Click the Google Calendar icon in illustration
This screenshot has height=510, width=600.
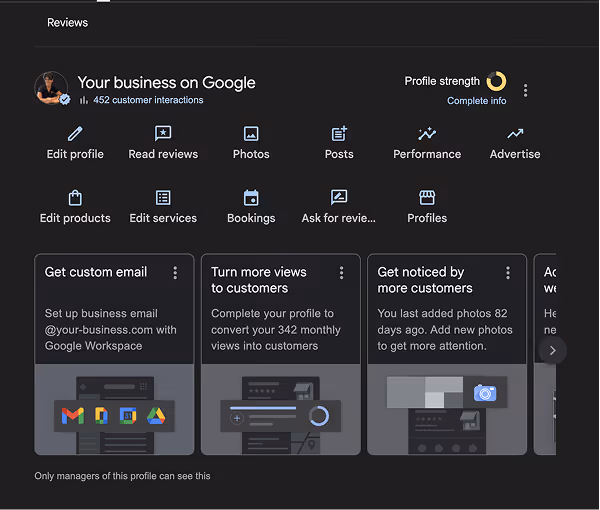(x=128, y=416)
